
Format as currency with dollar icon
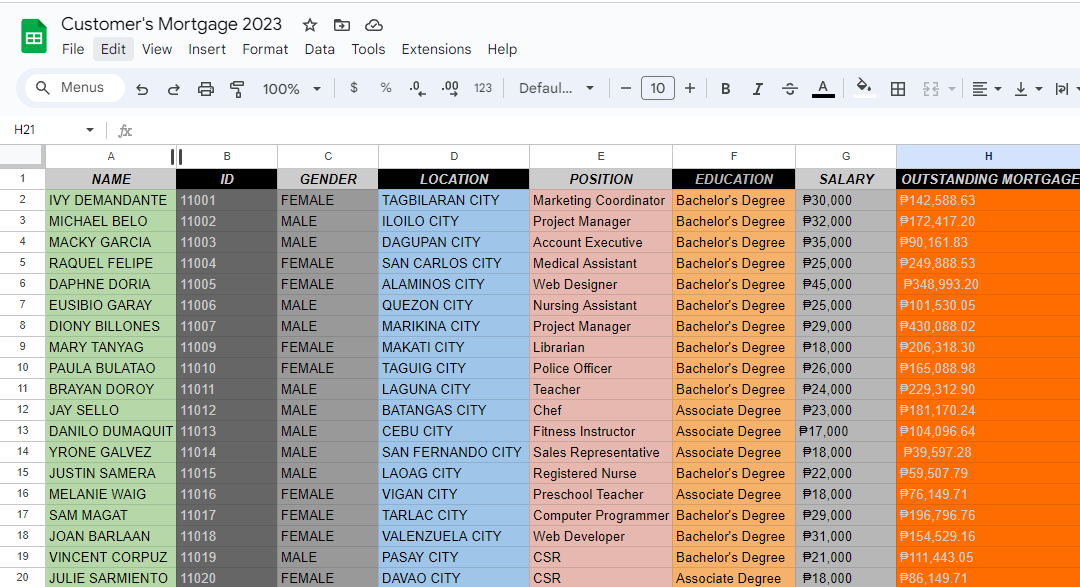click(354, 87)
